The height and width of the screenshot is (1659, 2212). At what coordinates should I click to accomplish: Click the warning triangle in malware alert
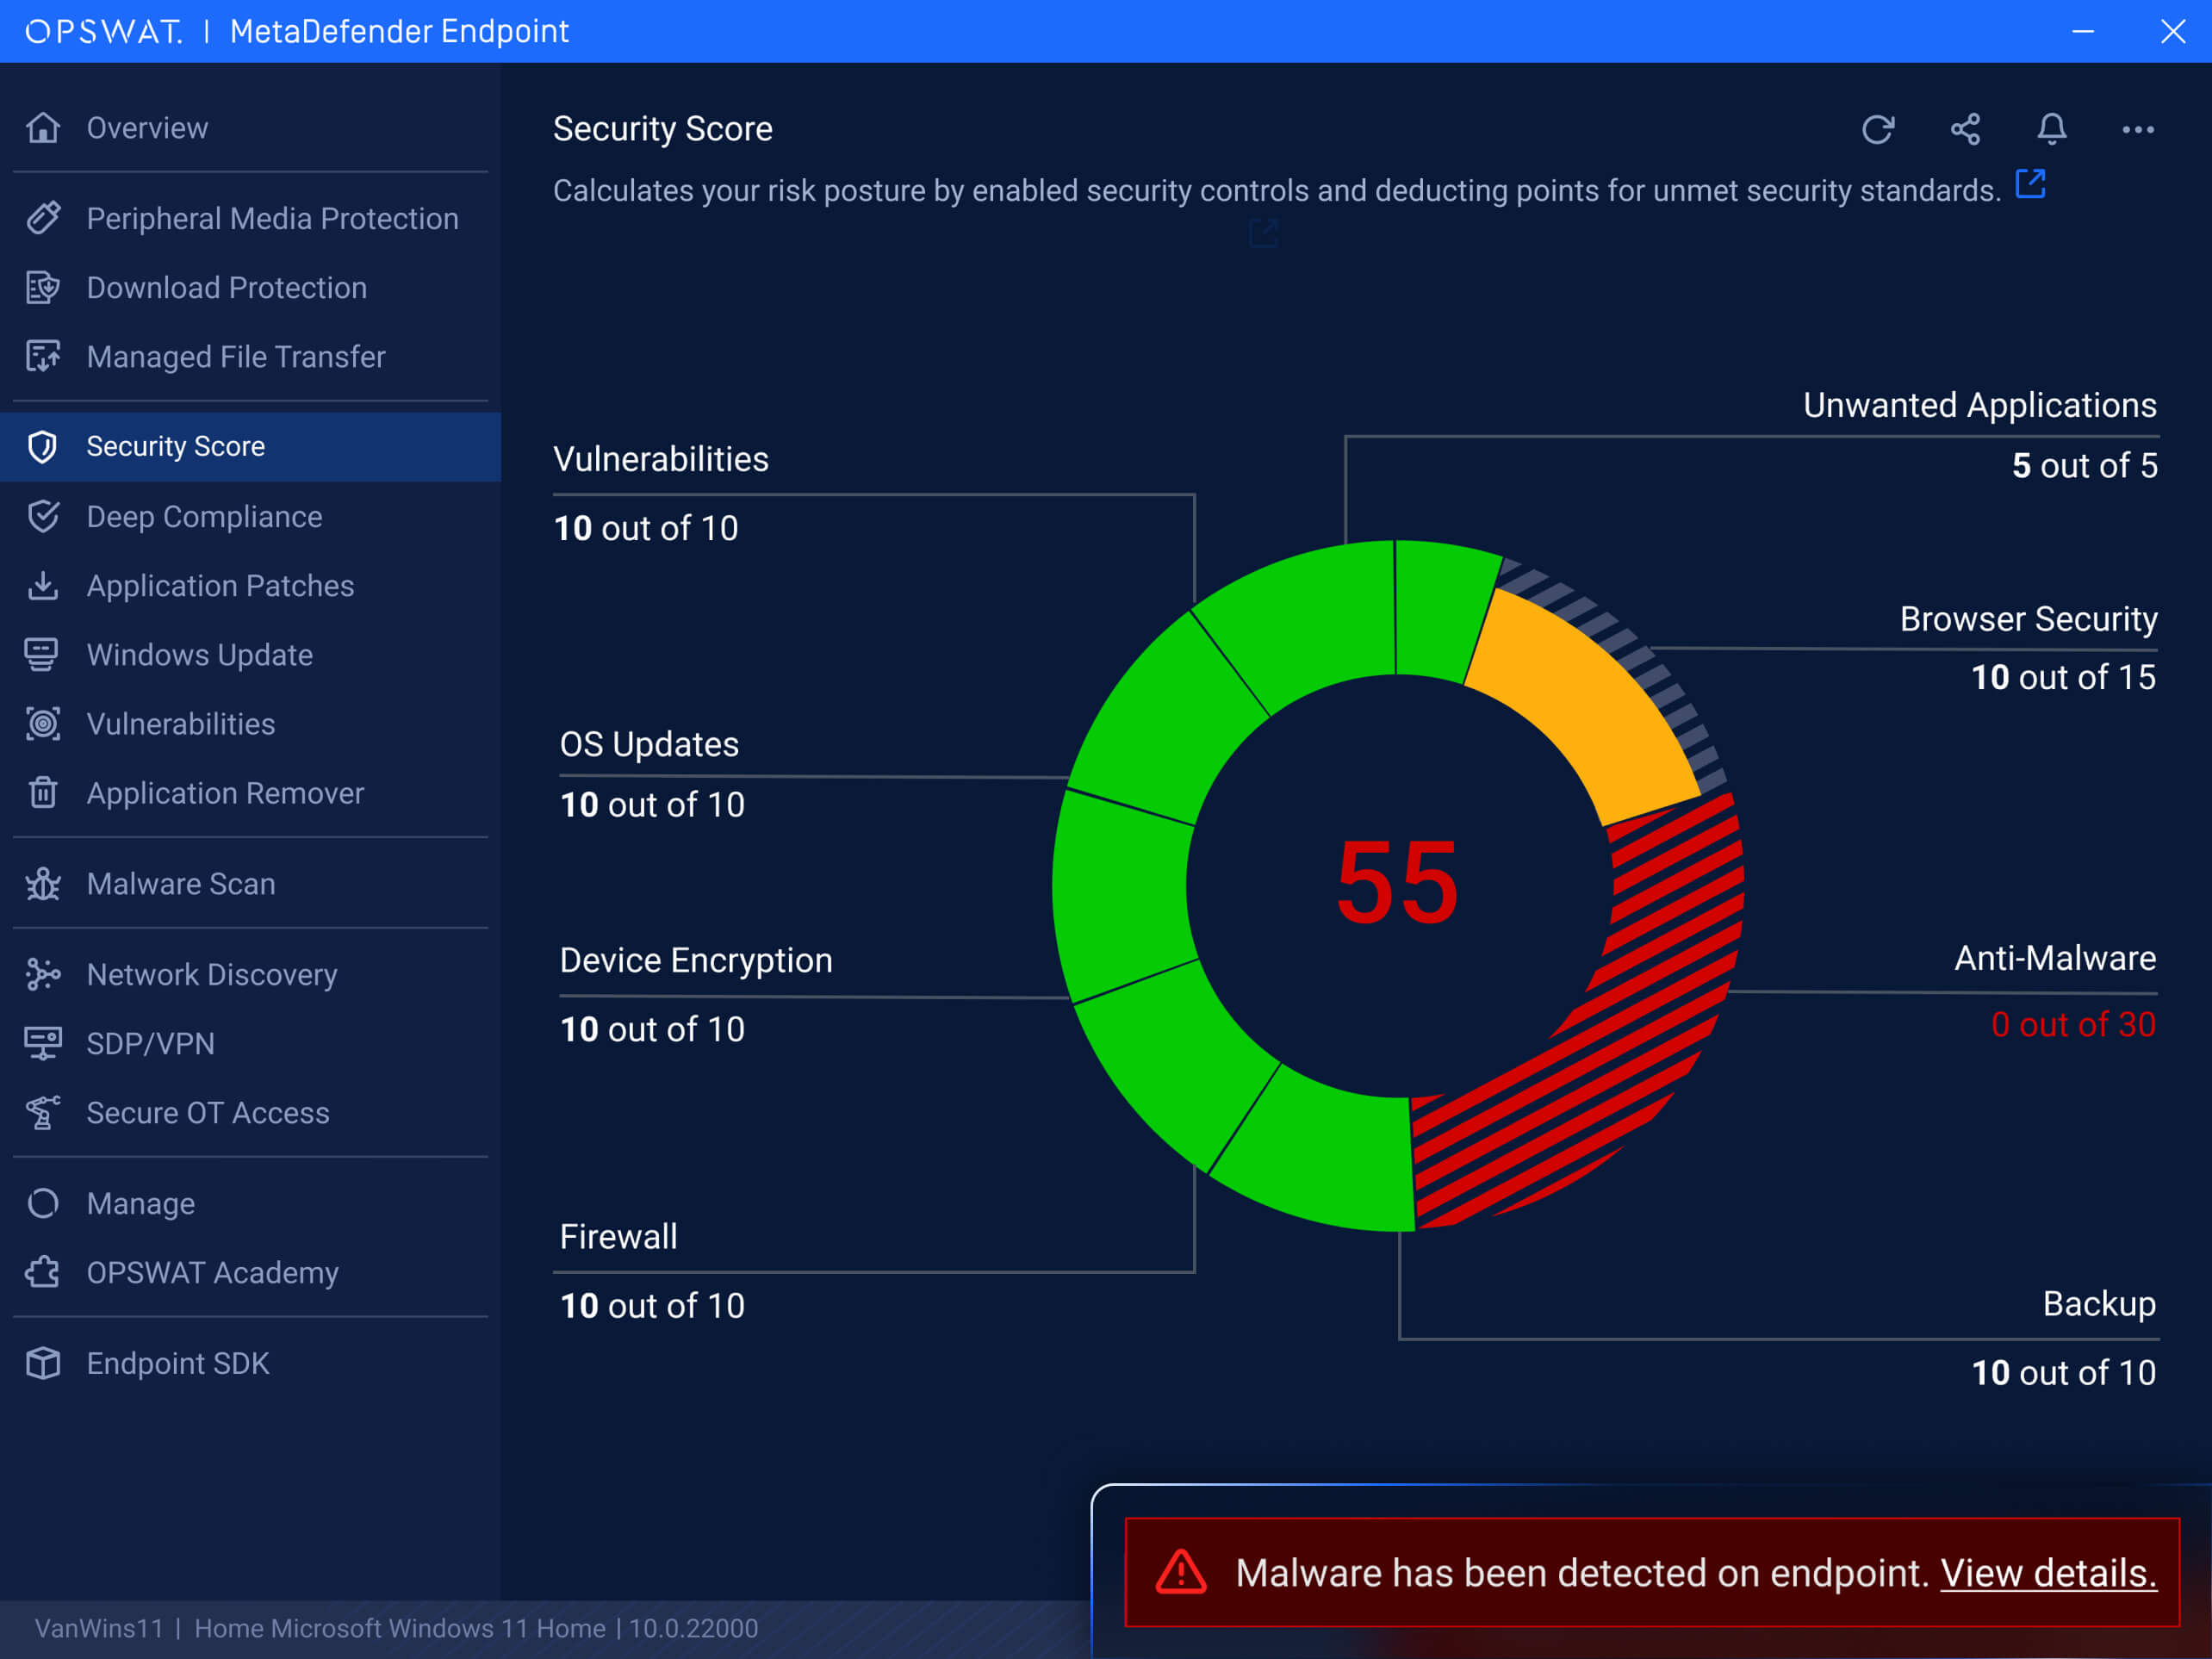pos(1181,1572)
